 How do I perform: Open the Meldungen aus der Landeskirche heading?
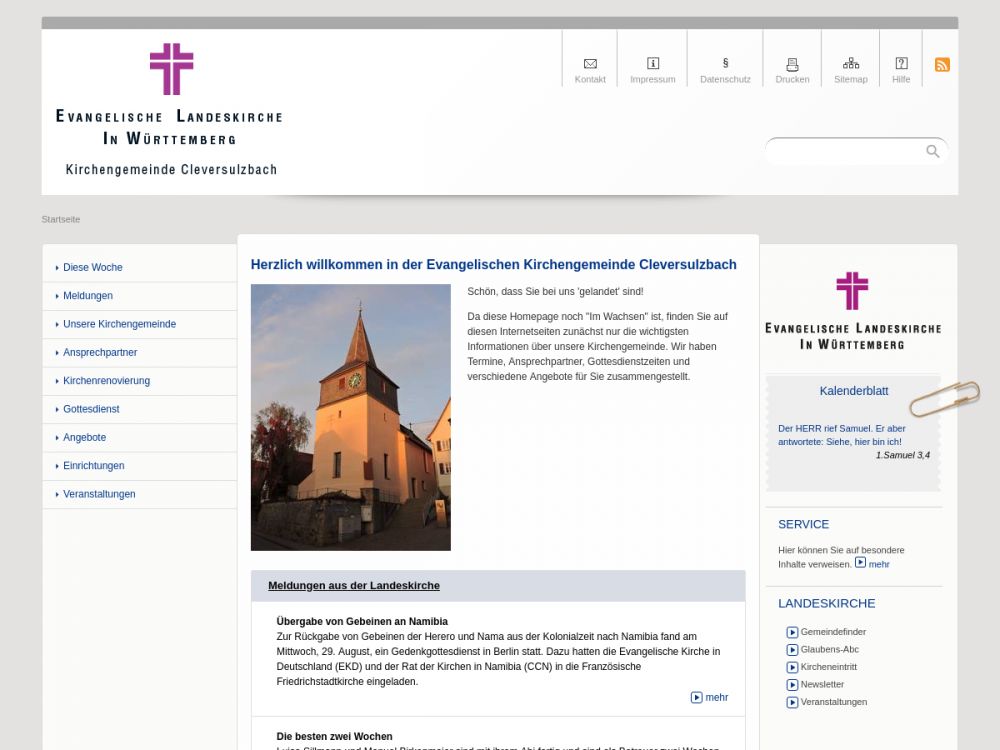tap(354, 586)
